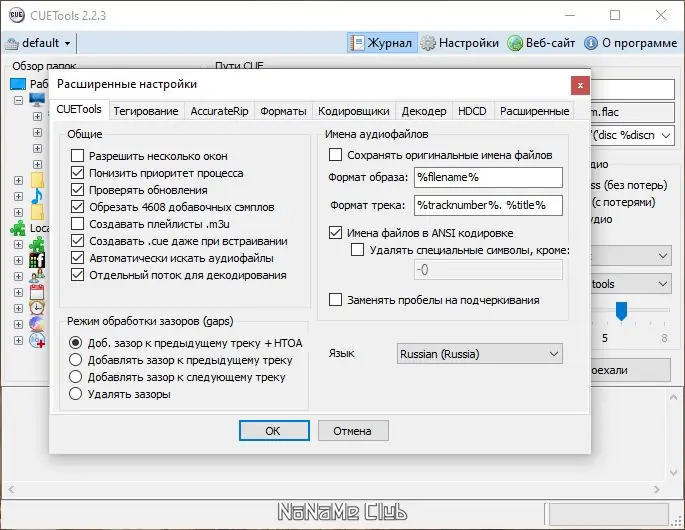Select the black freedb 'f' icon in the tree
The height and width of the screenshot is (530, 685).
(x=37, y=260)
